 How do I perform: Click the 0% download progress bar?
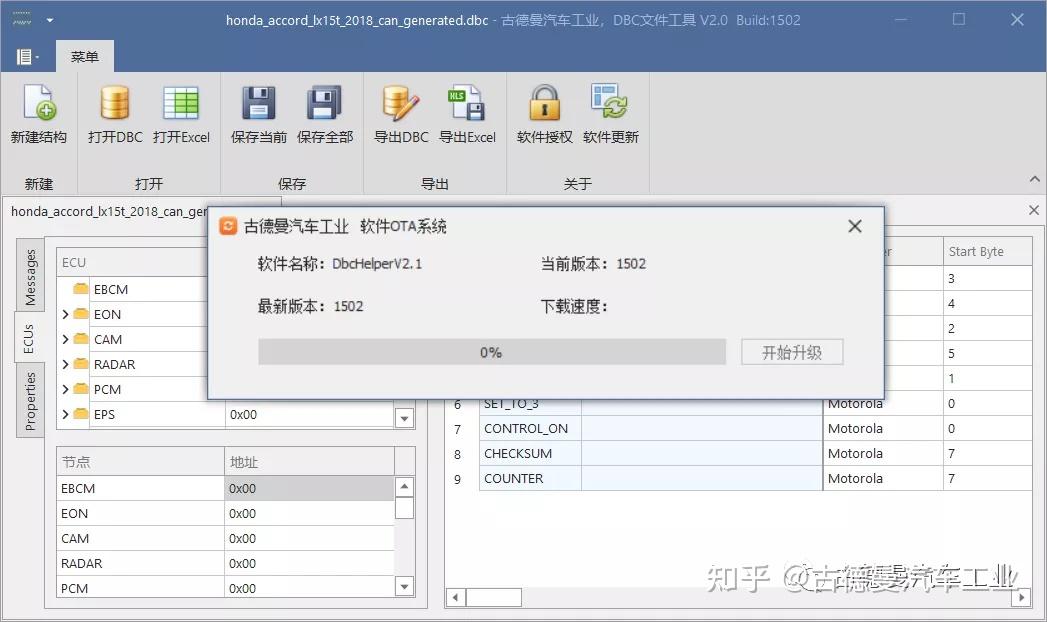point(491,352)
